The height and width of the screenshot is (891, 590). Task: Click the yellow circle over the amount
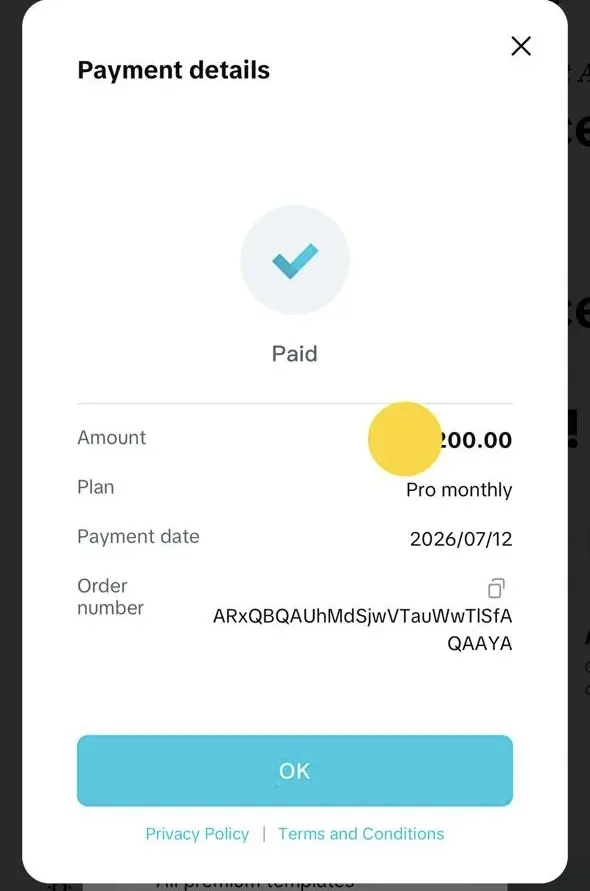405,439
